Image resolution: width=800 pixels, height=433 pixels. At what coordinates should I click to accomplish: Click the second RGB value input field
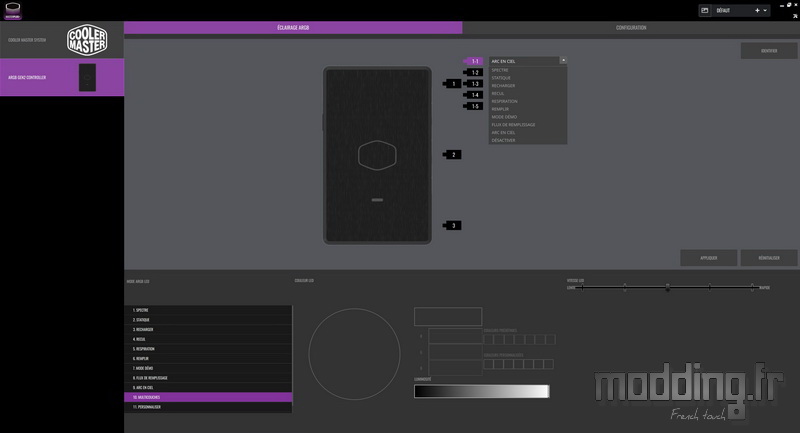(x=455, y=352)
